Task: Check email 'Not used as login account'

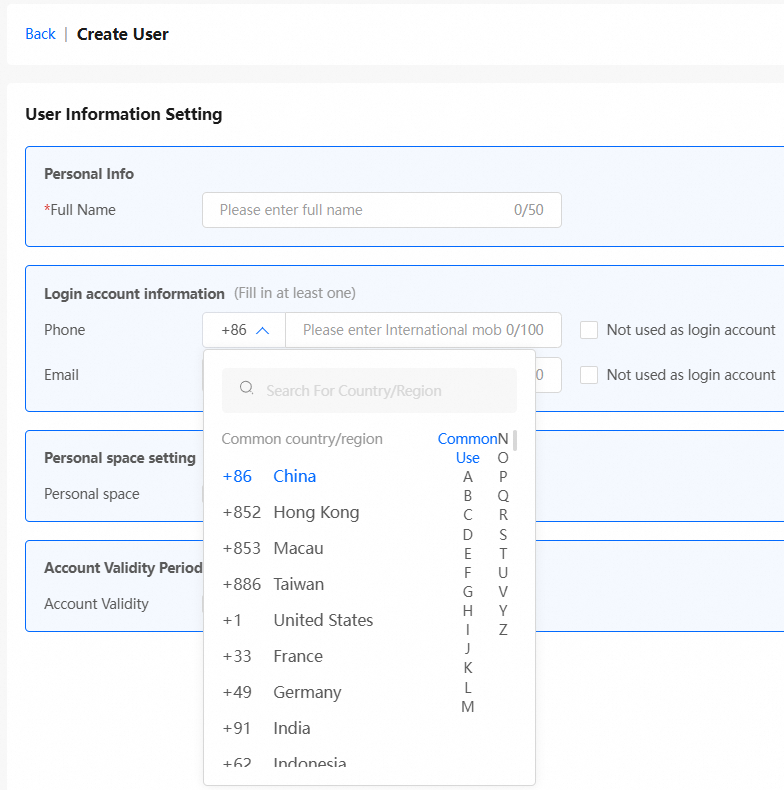Action: point(589,375)
